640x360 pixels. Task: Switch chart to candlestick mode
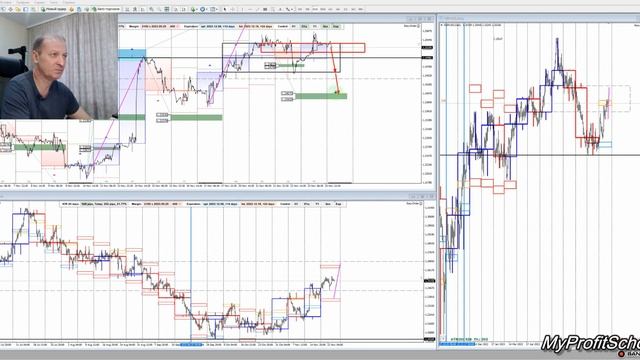point(135,9)
